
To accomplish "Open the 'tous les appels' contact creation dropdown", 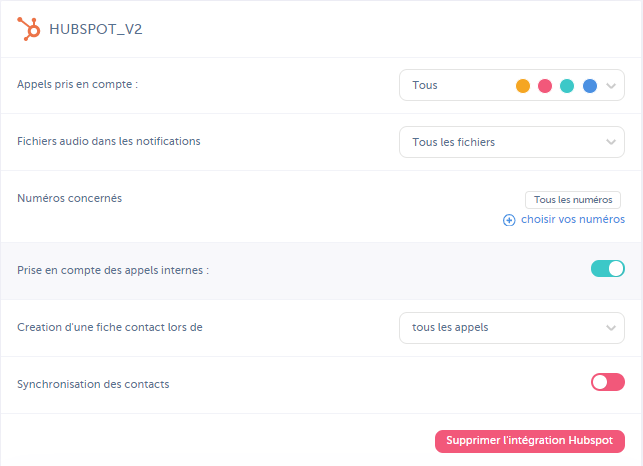I will (512, 328).
